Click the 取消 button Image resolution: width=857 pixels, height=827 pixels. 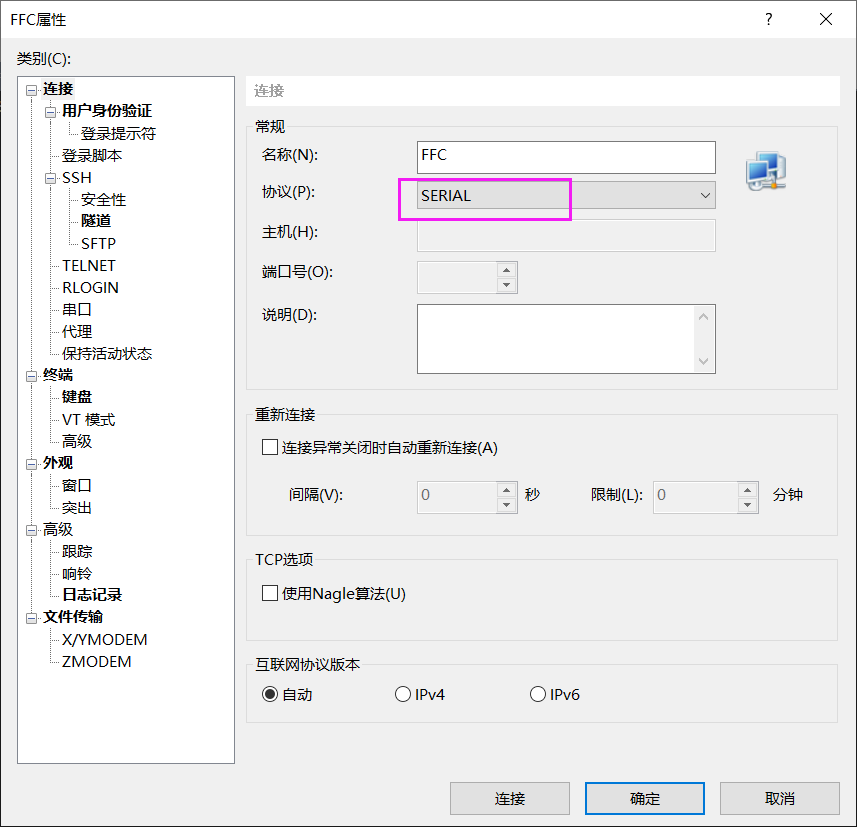779,799
